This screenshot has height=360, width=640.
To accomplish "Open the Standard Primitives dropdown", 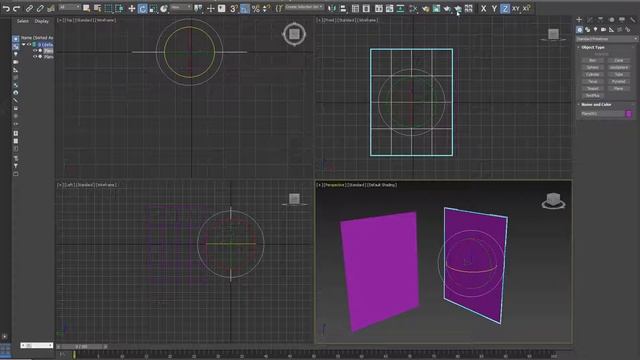I will (607, 39).
